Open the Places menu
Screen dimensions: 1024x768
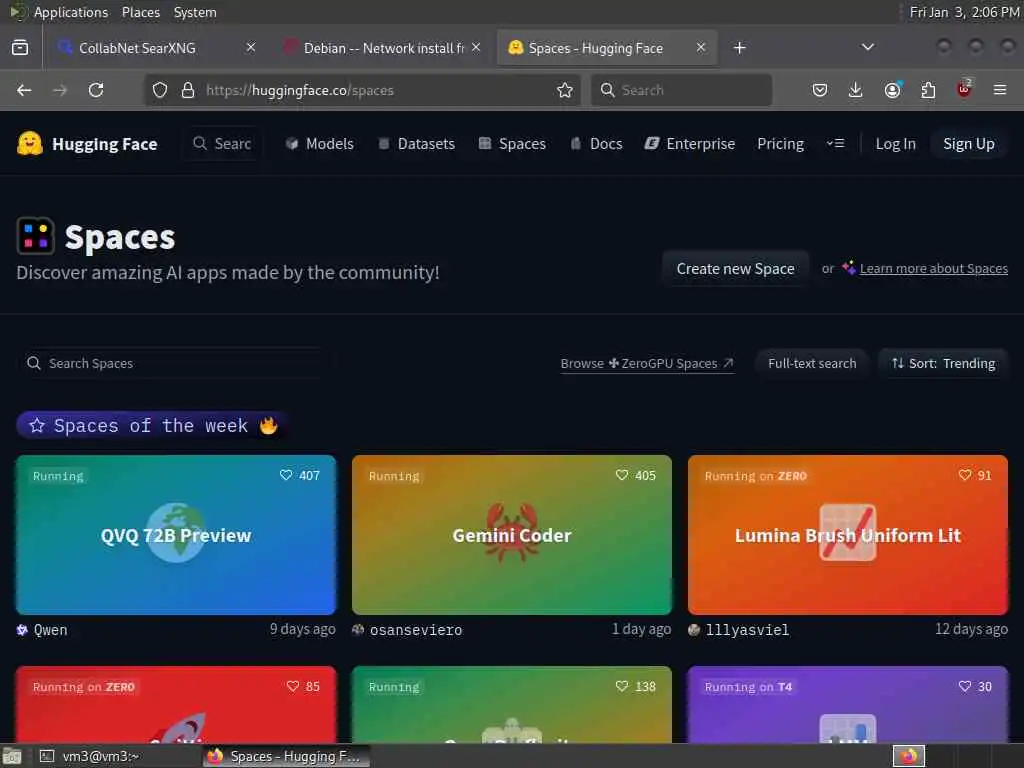140,12
